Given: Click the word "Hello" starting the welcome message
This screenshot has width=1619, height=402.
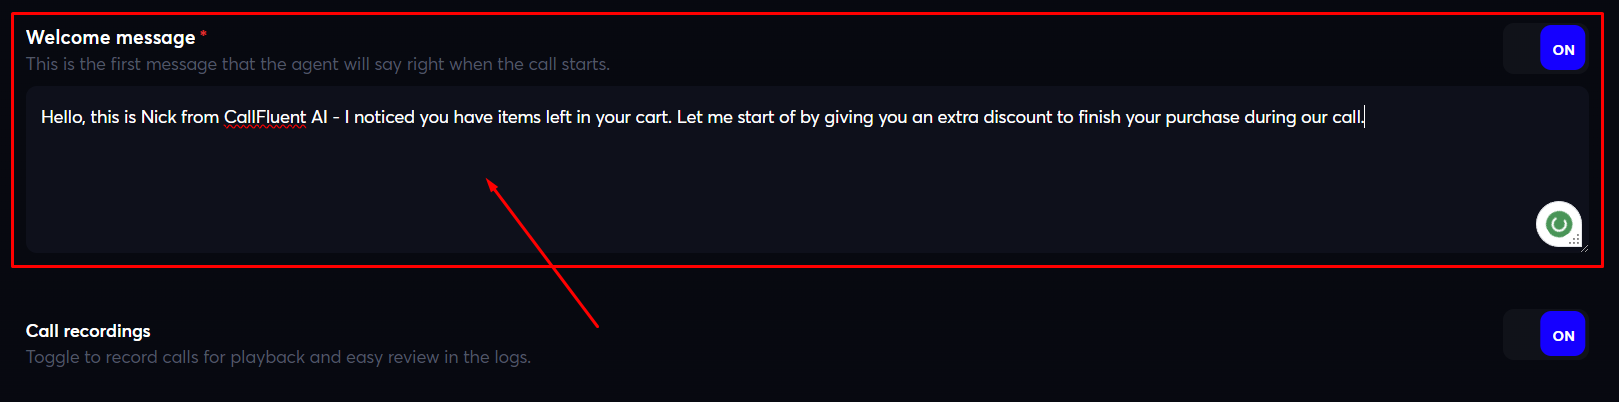Looking at the screenshot, I should (x=62, y=117).
